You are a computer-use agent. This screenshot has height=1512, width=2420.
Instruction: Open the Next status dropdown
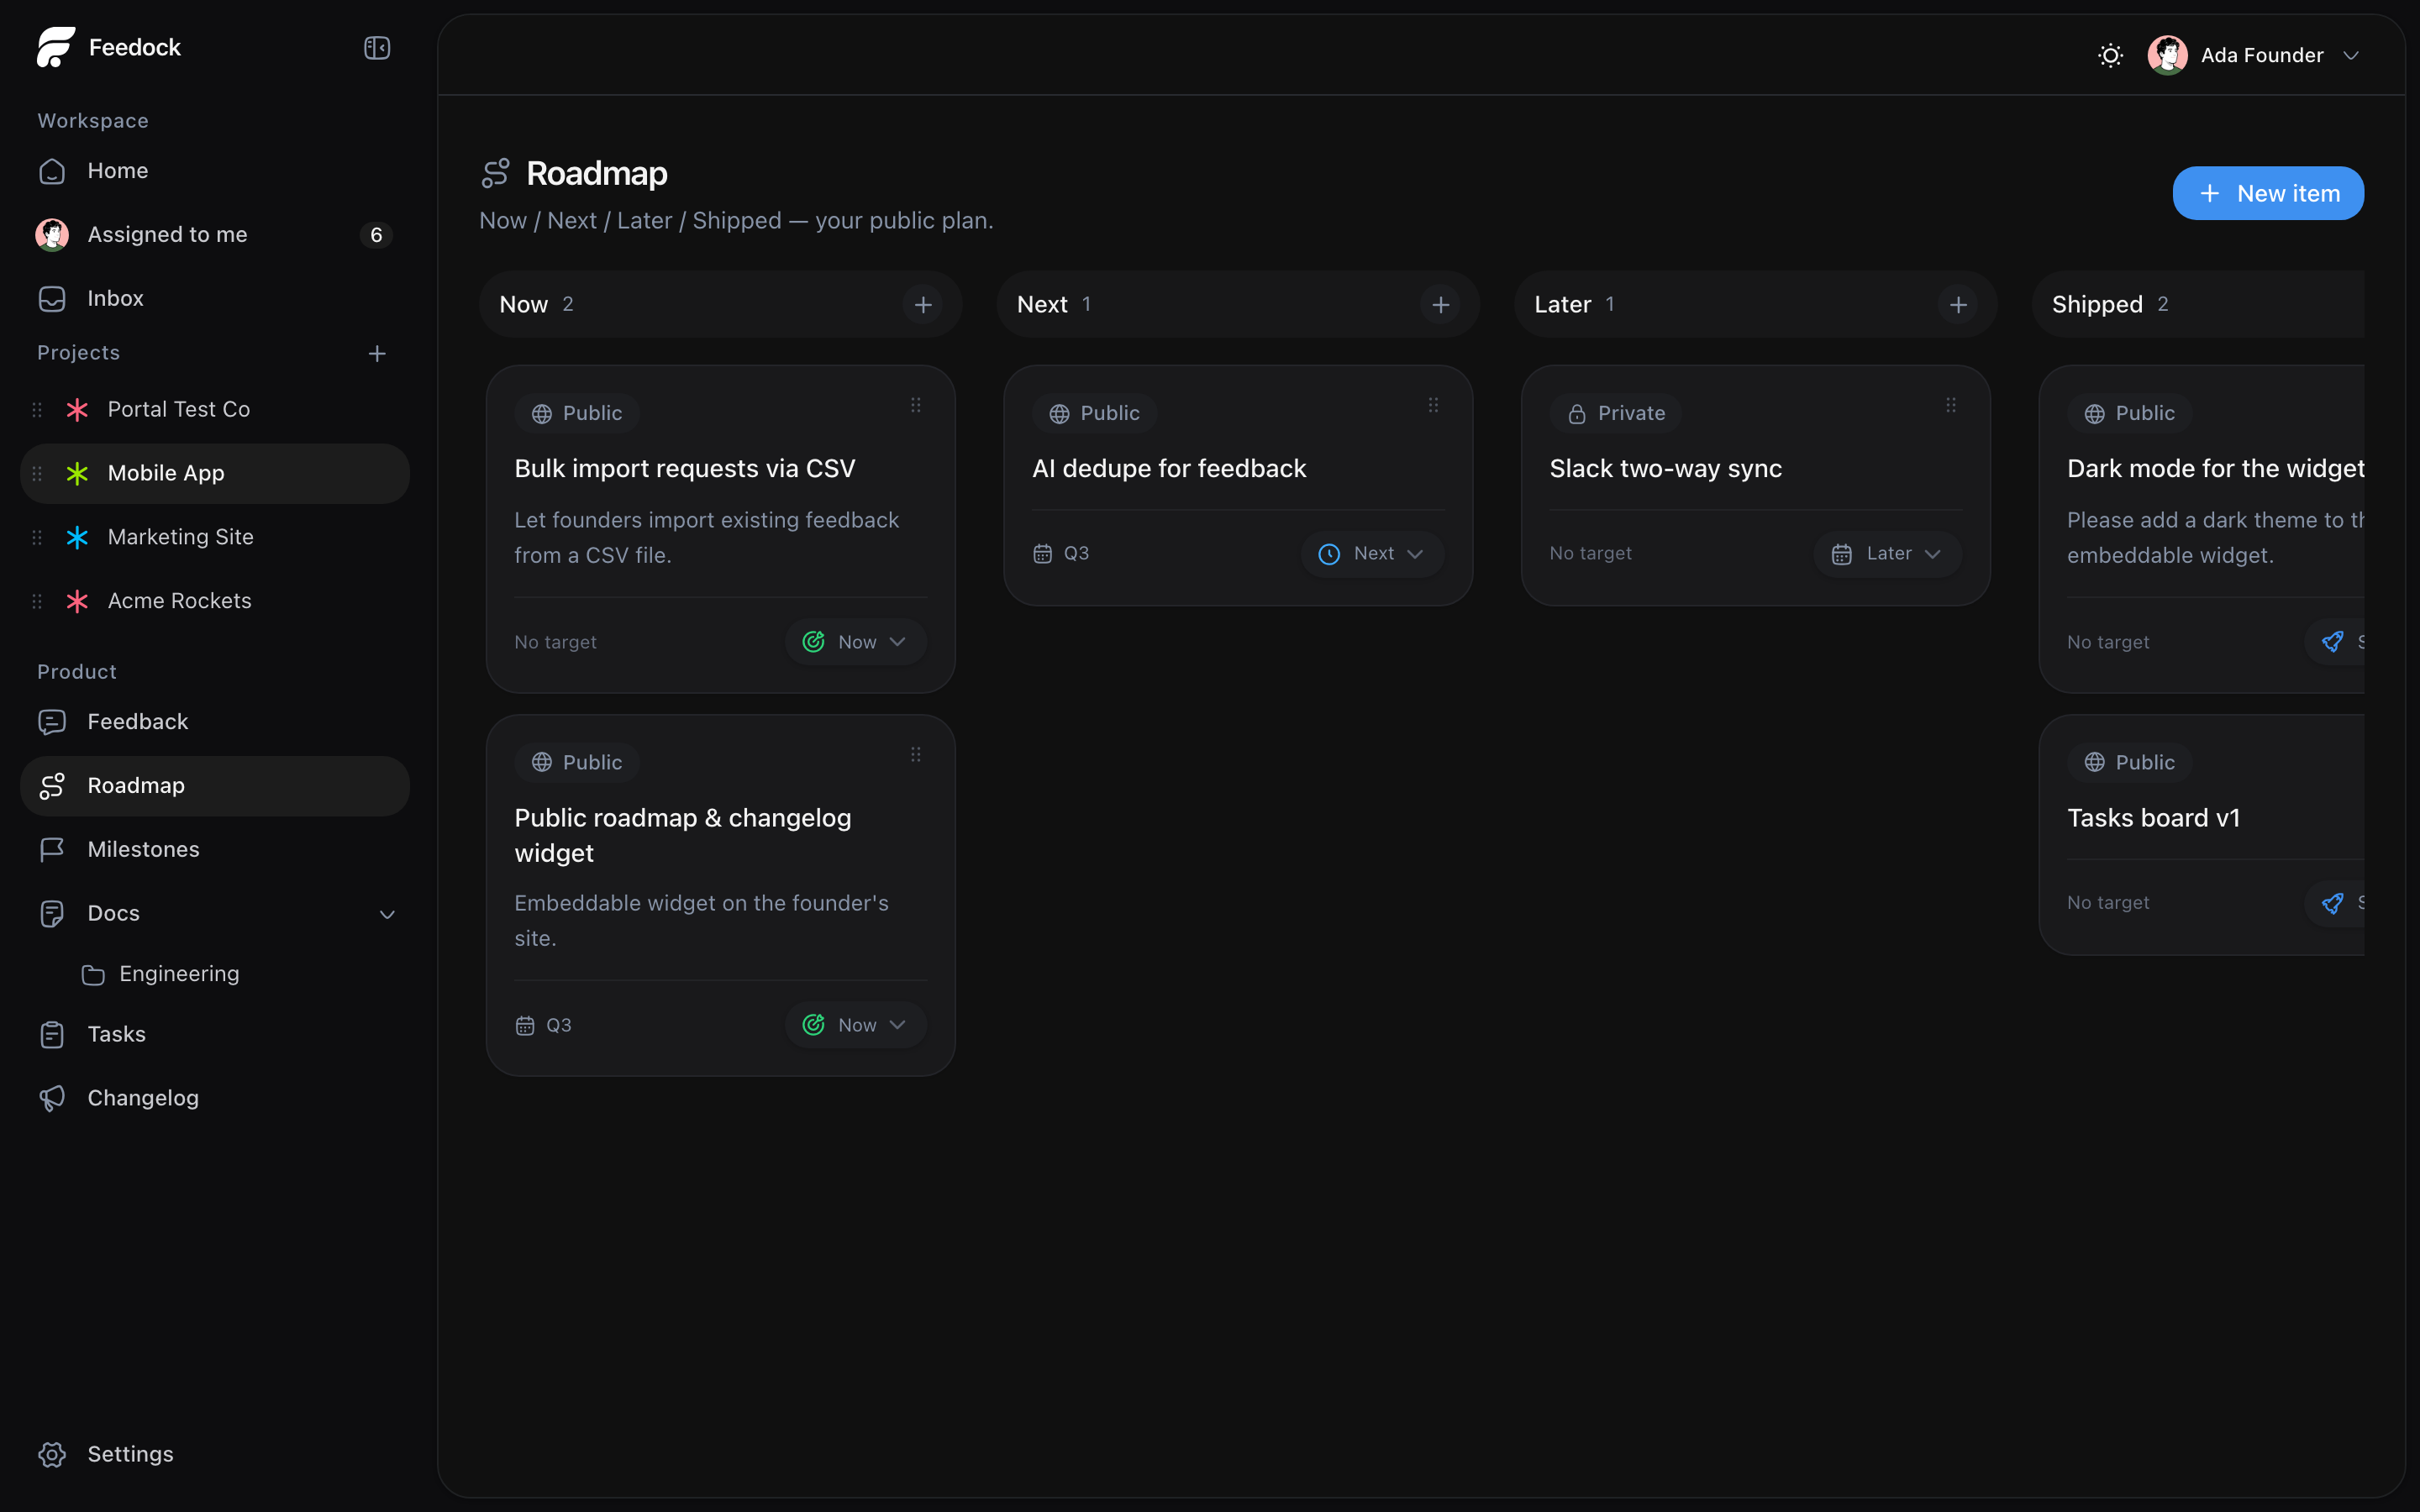[1372, 554]
